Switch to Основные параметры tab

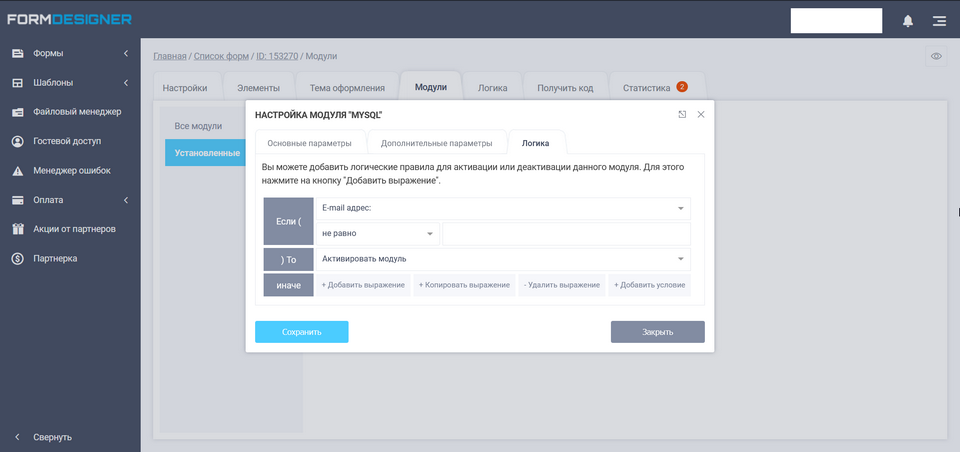[x=309, y=143]
